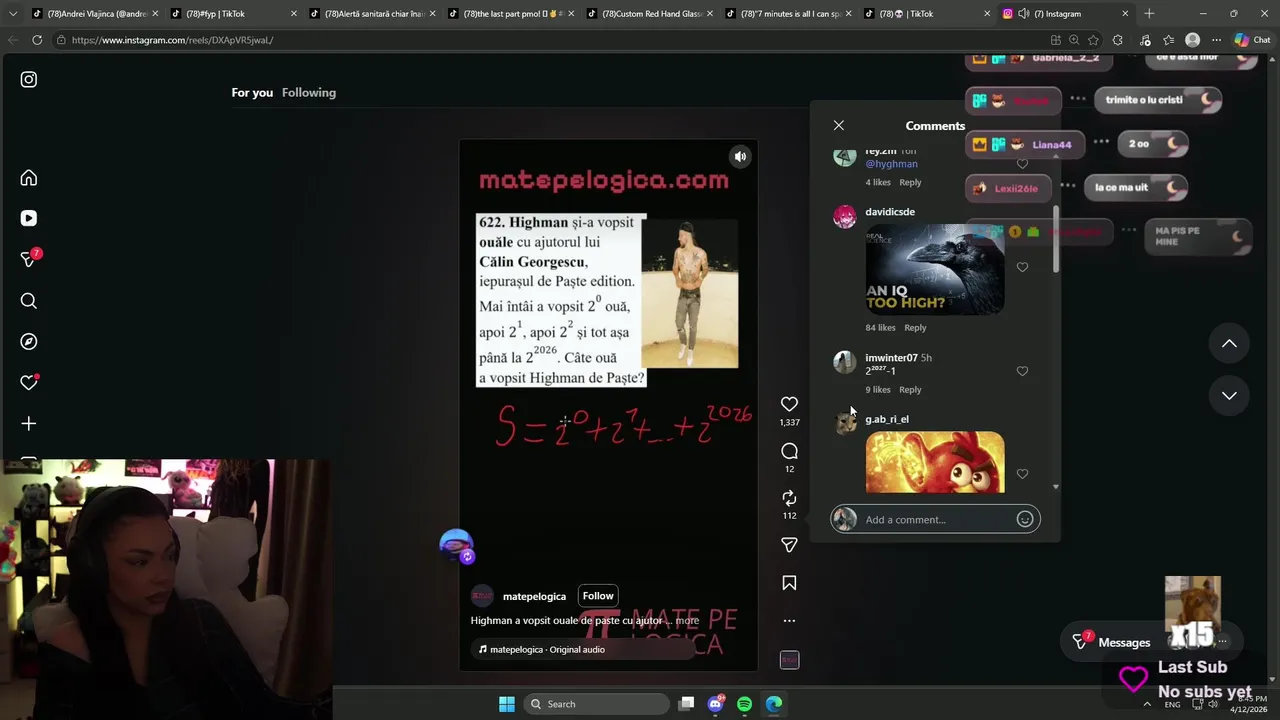Follow the matepelogica account
This screenshot has height=720, width=1280.
(x=598, y=596)
